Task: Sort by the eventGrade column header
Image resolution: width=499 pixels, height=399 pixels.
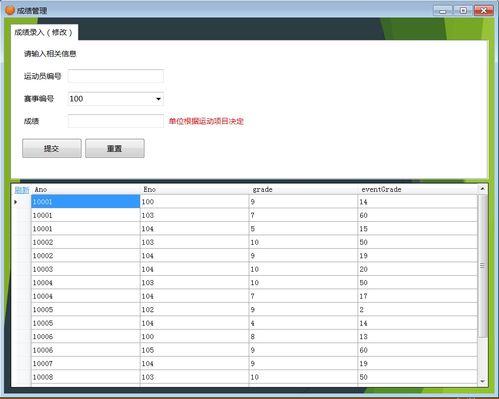Action: coord(418,190)
